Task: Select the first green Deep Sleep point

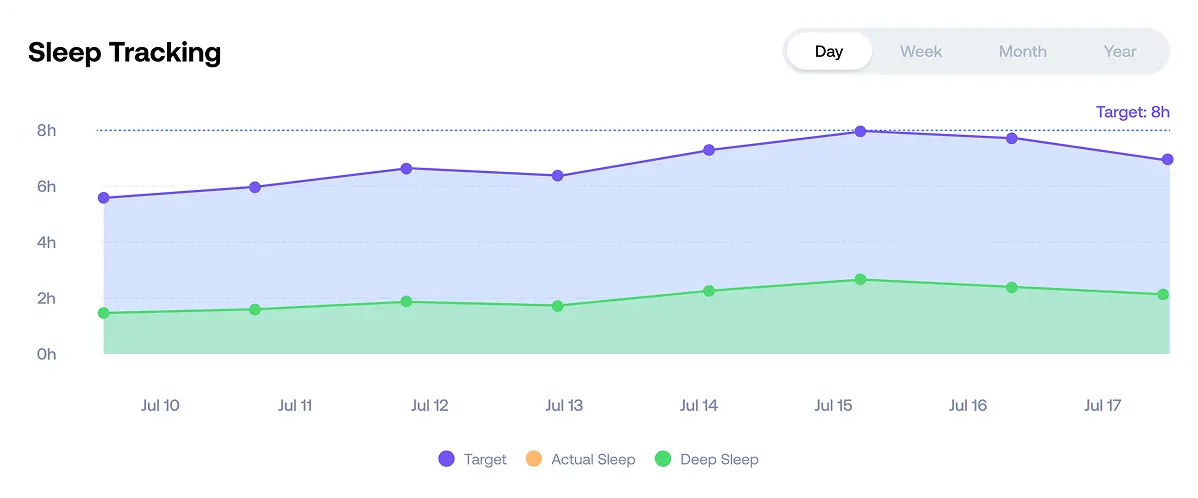Action: point(104,313)
